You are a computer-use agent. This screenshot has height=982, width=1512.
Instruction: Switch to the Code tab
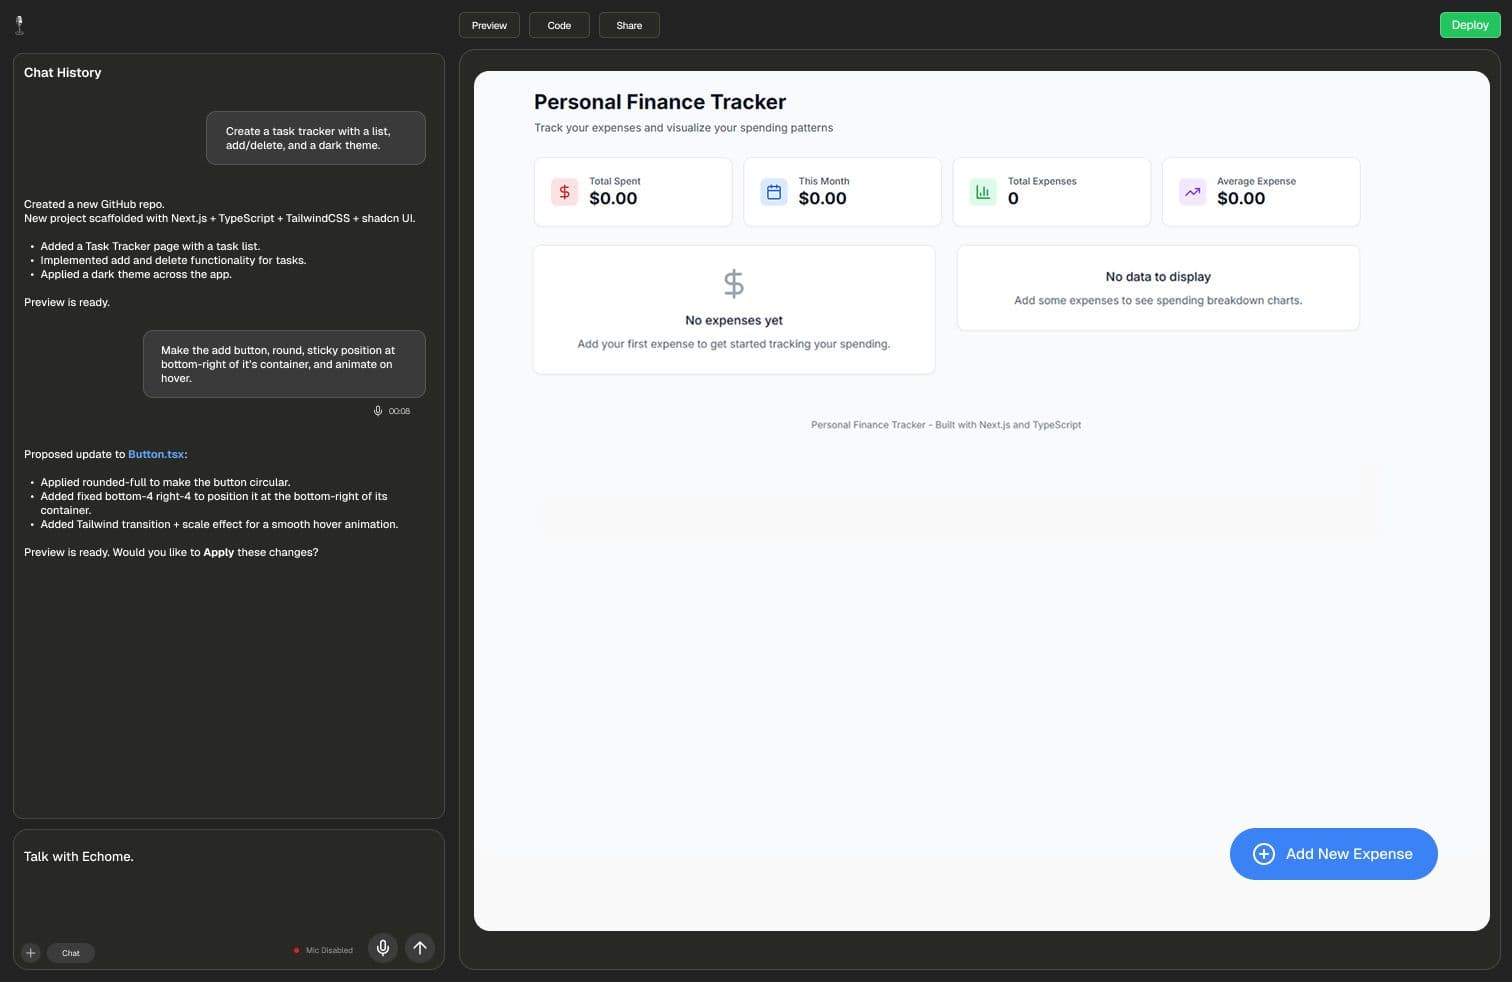point(559,25)
